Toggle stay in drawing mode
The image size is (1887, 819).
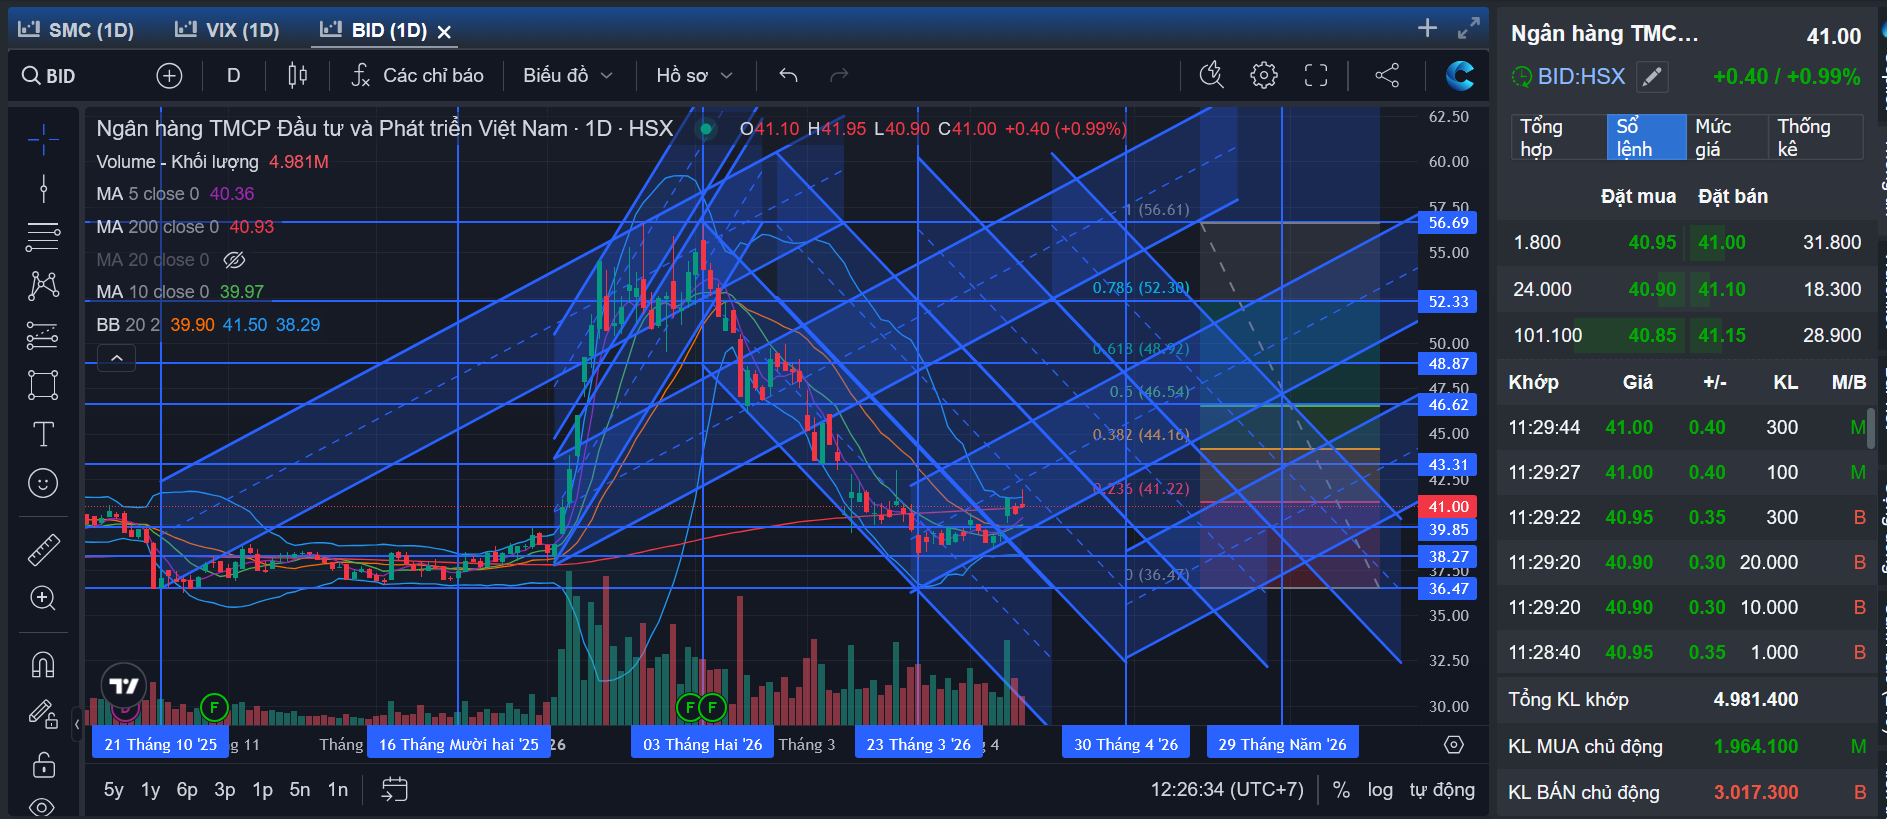43,714
